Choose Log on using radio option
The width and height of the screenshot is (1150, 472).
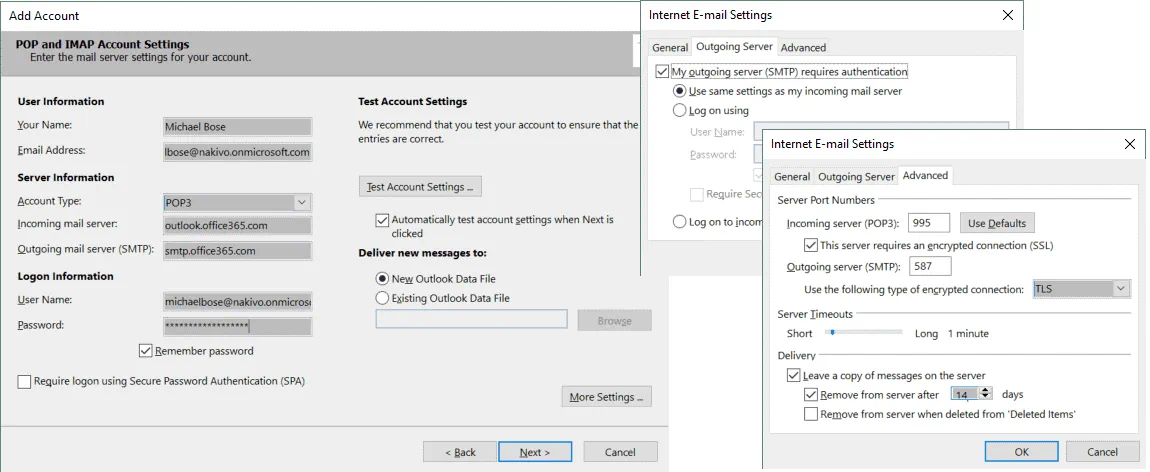click(680, 111)
